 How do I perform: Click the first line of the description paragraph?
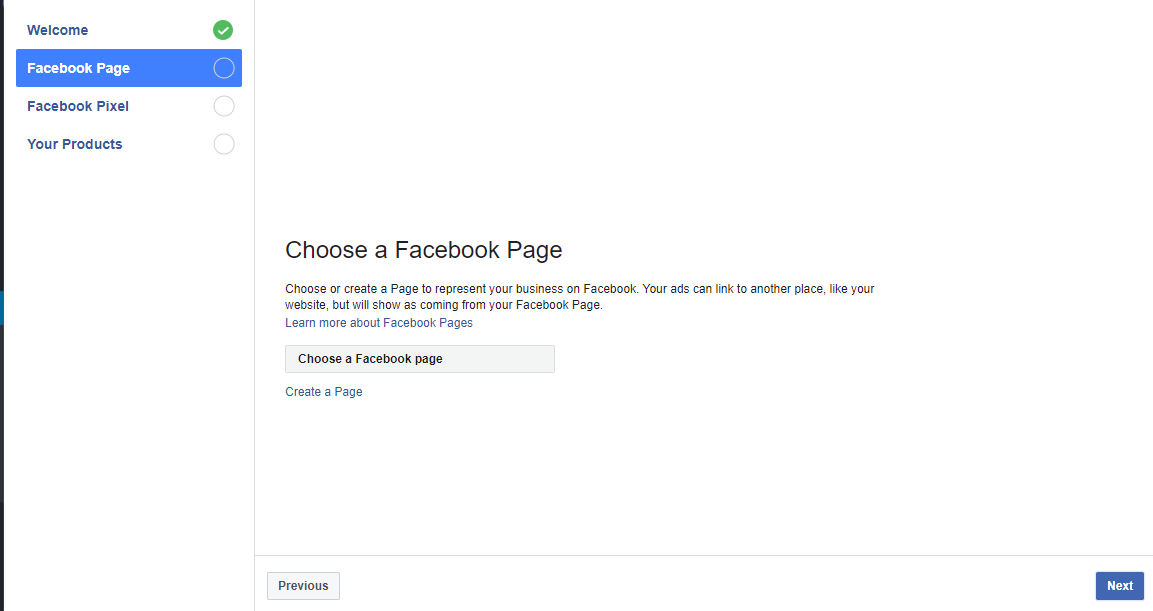click(x=579, y=289)
